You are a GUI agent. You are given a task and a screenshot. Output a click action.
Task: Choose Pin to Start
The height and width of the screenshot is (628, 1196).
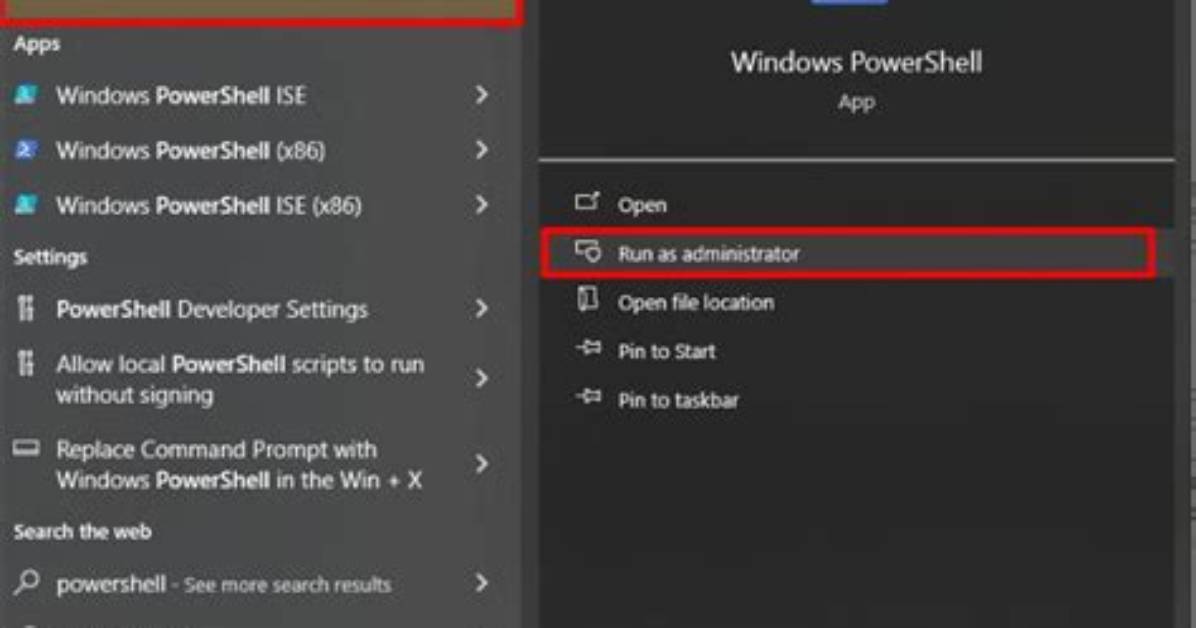point(857,351)
